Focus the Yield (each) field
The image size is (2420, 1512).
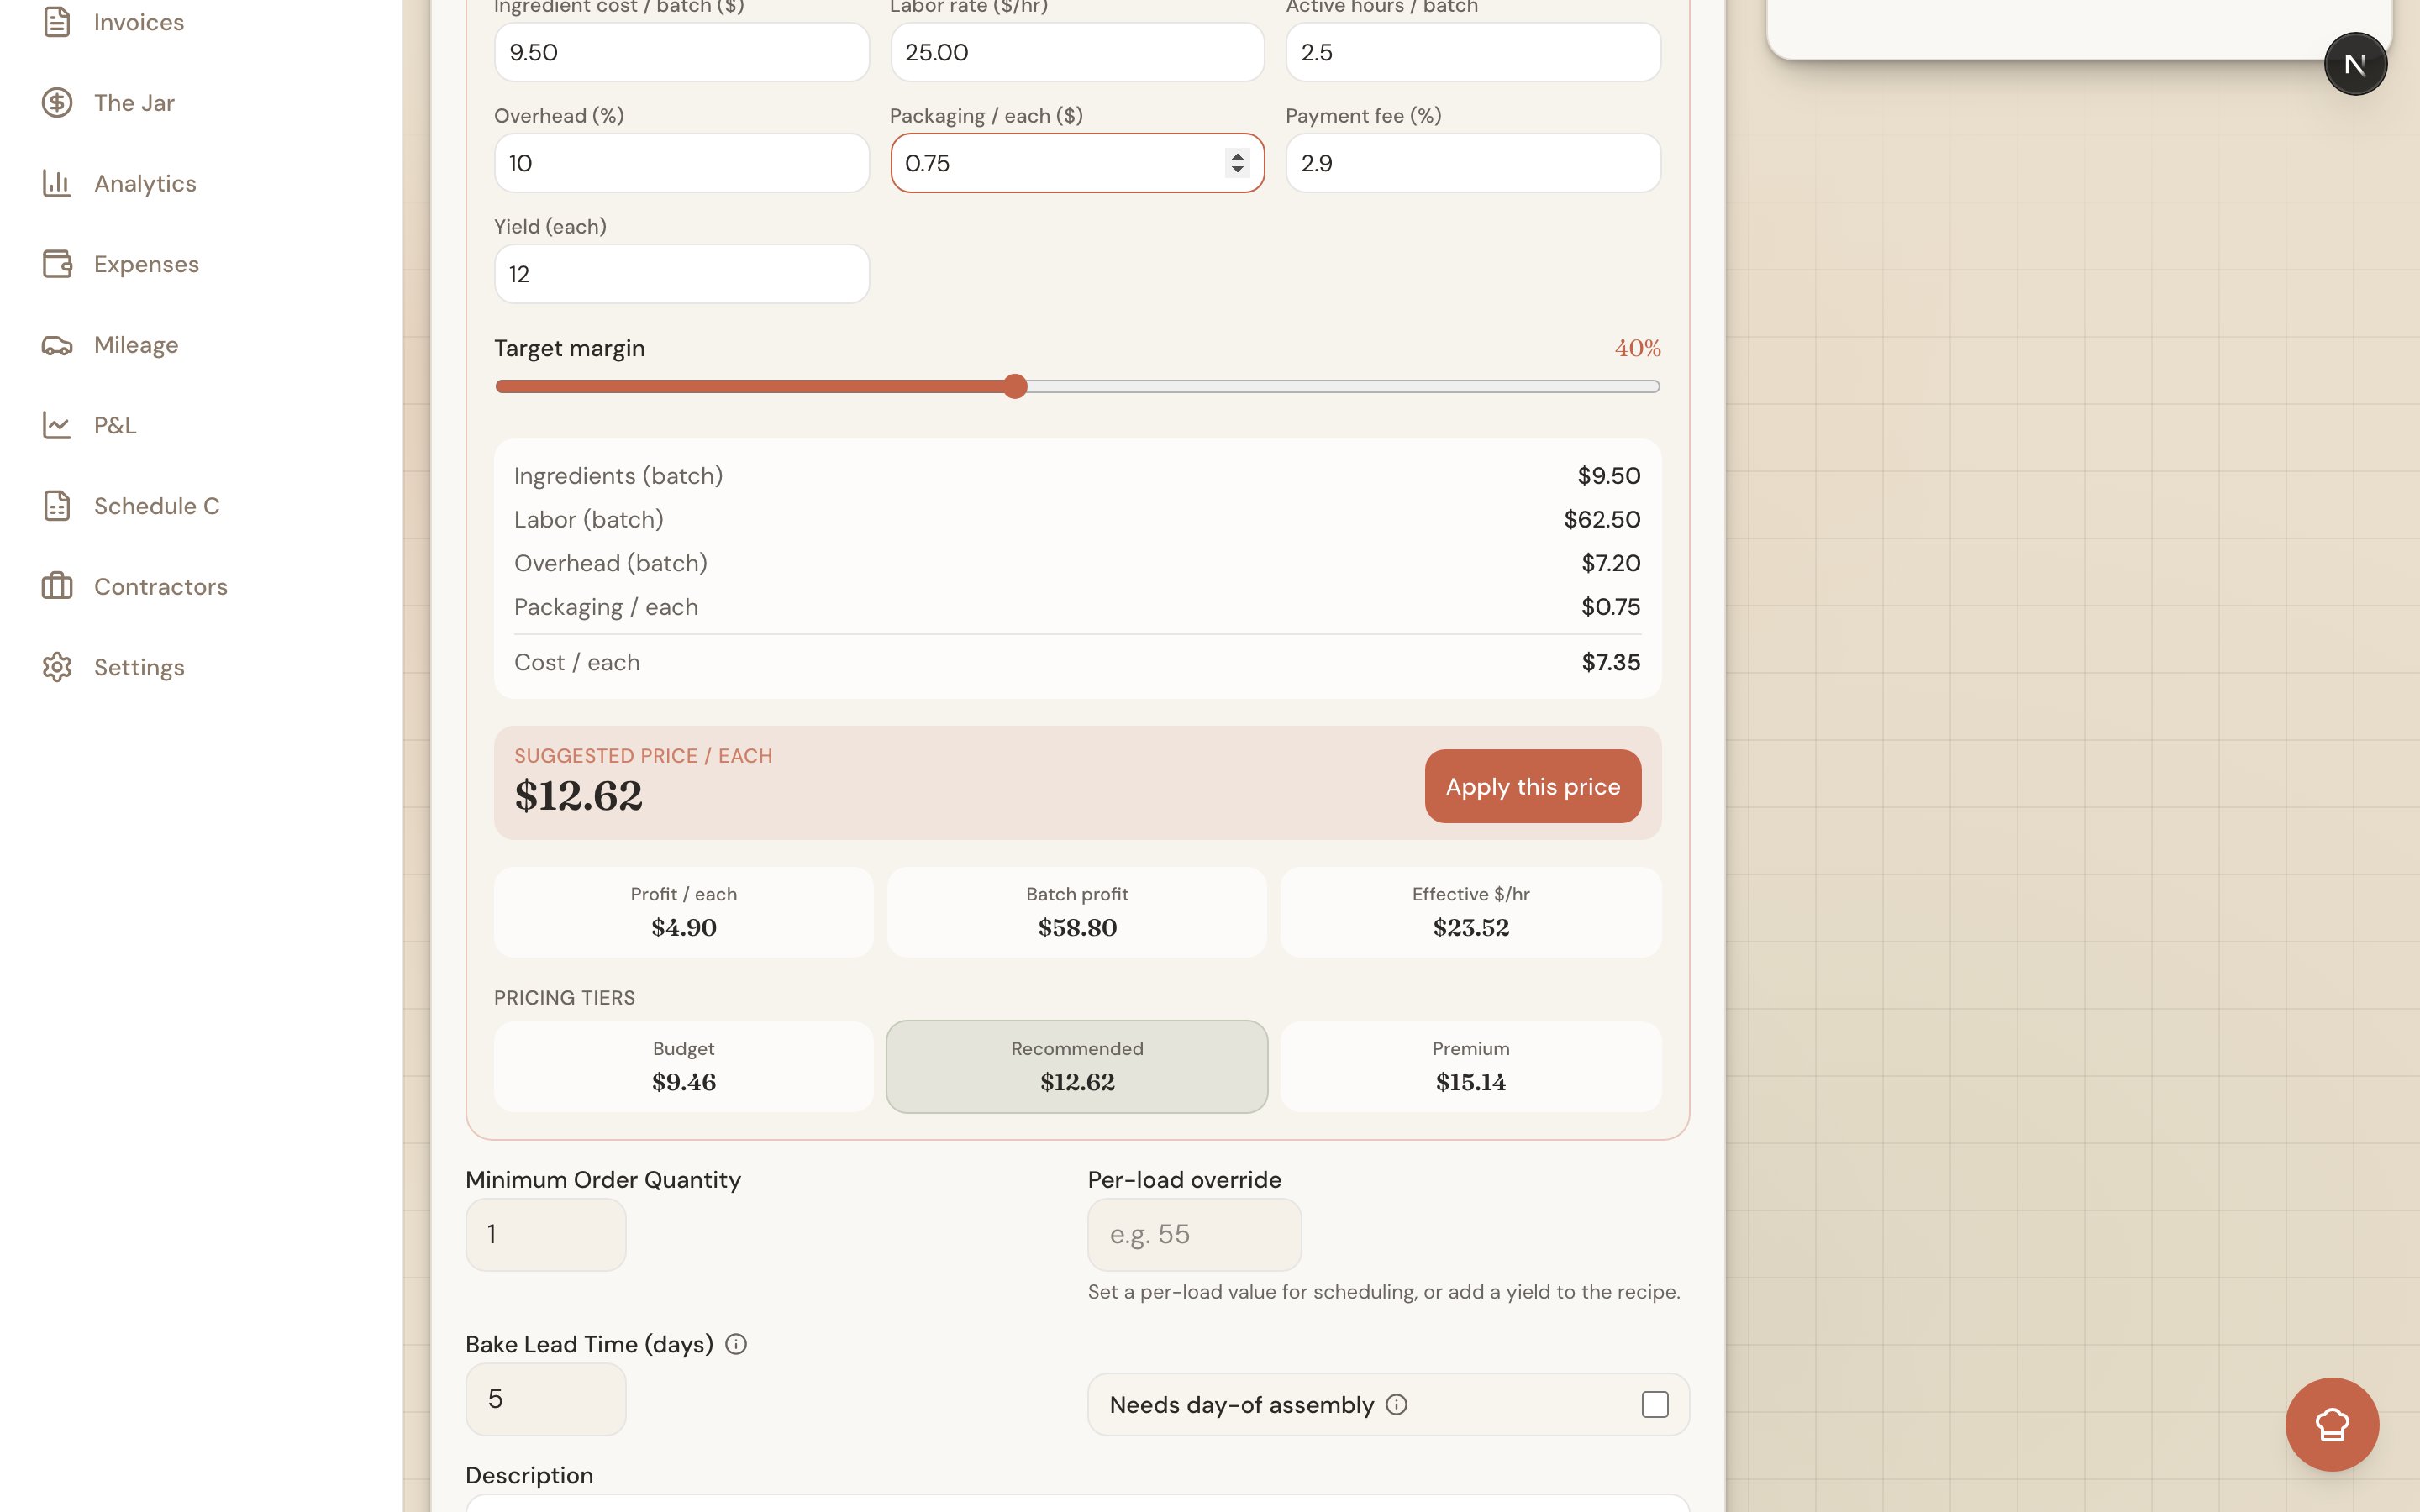click(x=682, y=274)
